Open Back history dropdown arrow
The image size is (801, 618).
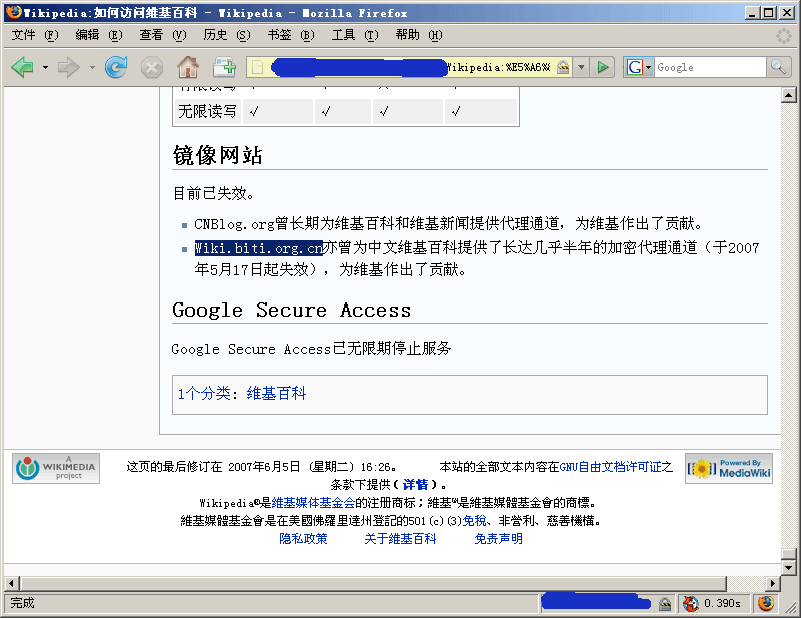45,67
